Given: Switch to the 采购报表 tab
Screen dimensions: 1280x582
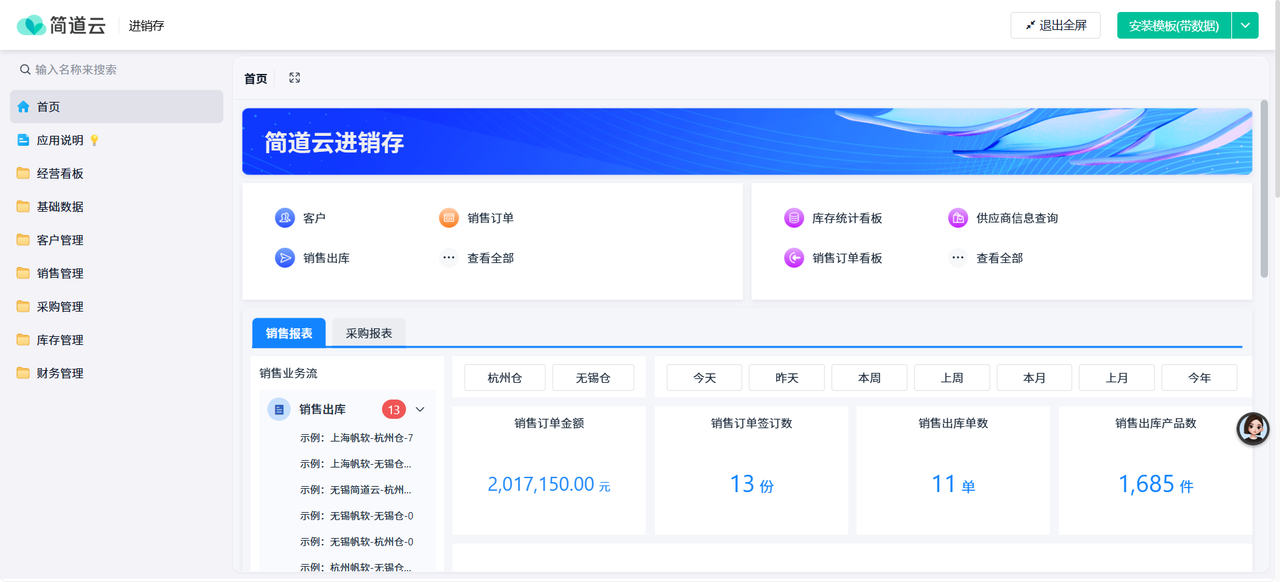Looking at the screenshot, I should click(x=369, y=333).
